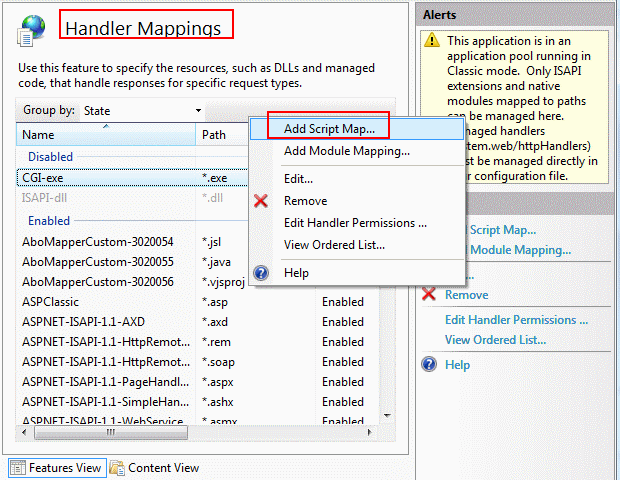Click the red X icon in Actions pane
This screenshot has width=620, height=480.
(x=429, y=295)
